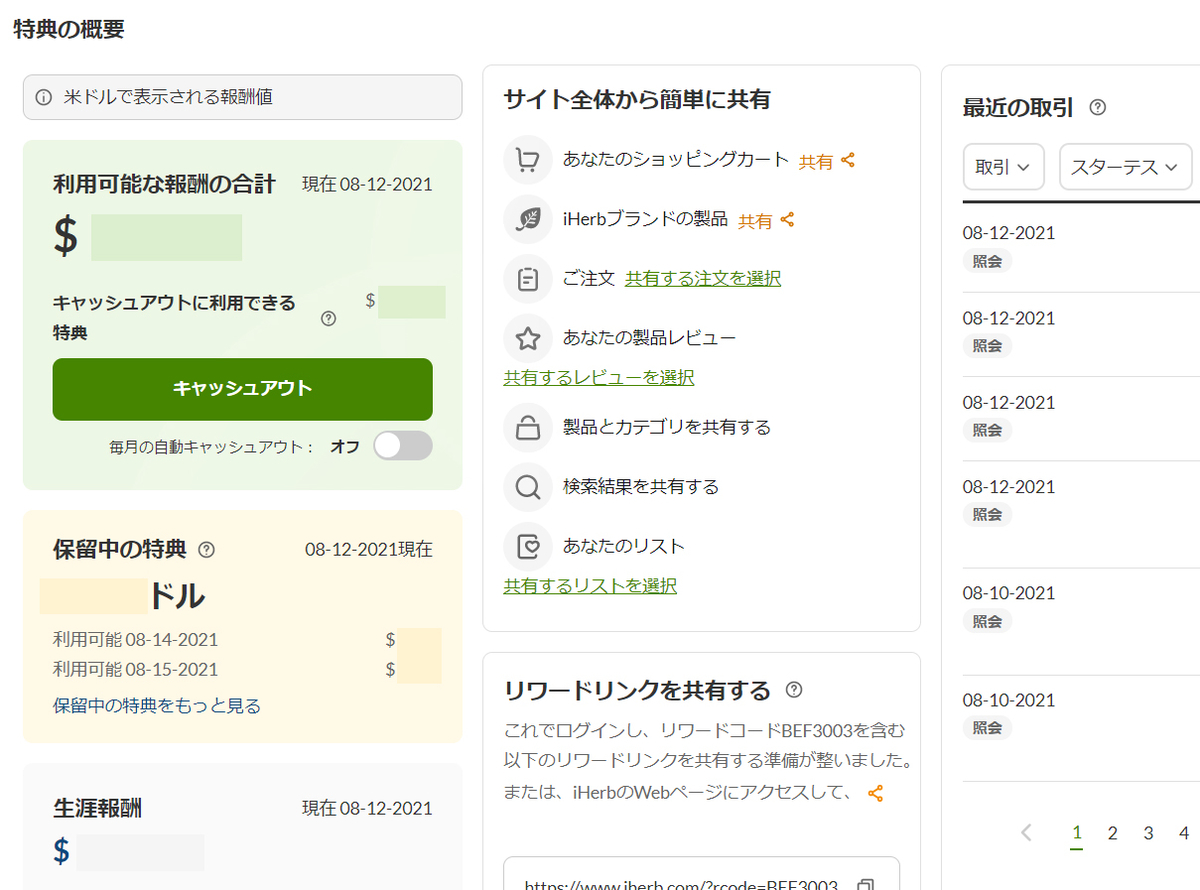Screen dimensions: 1200x890
Task: Expand the 保留中の特典 help tooltip icon
Action: (206, 548)
